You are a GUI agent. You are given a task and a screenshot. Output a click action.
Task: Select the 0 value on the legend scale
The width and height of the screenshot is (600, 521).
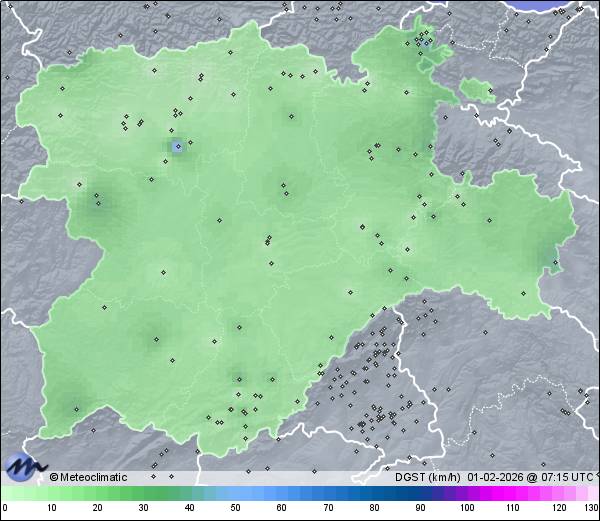click(4, 508)
